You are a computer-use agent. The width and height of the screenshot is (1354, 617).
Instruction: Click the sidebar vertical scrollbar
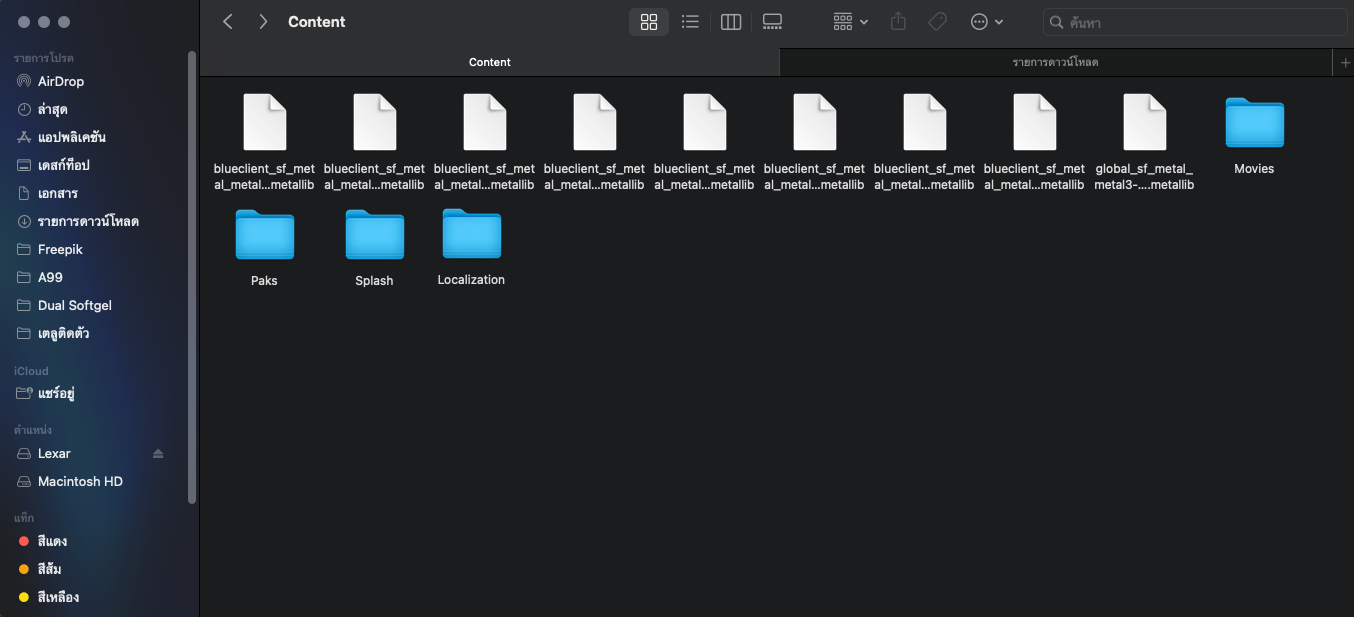[192, 277]
